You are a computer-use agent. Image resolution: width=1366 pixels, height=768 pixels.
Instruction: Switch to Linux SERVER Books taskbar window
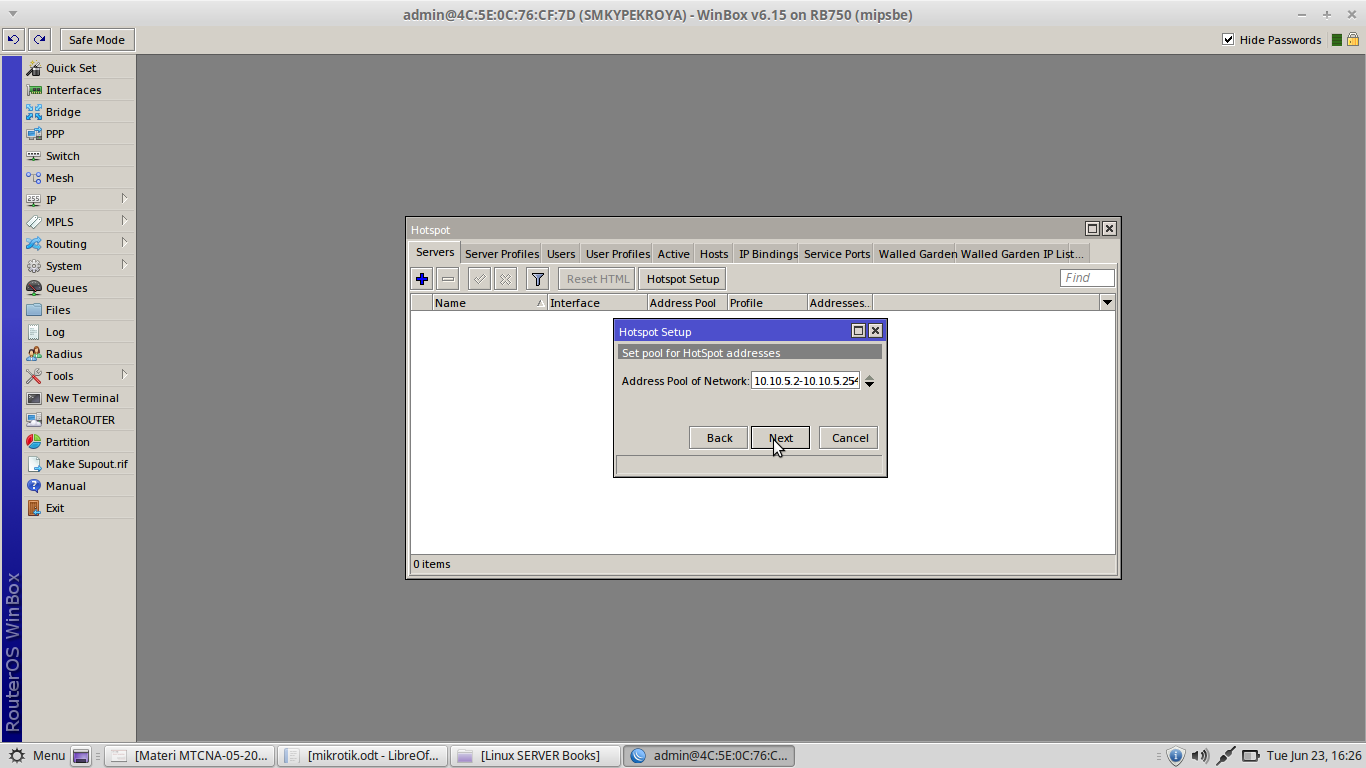click(535, 756)
